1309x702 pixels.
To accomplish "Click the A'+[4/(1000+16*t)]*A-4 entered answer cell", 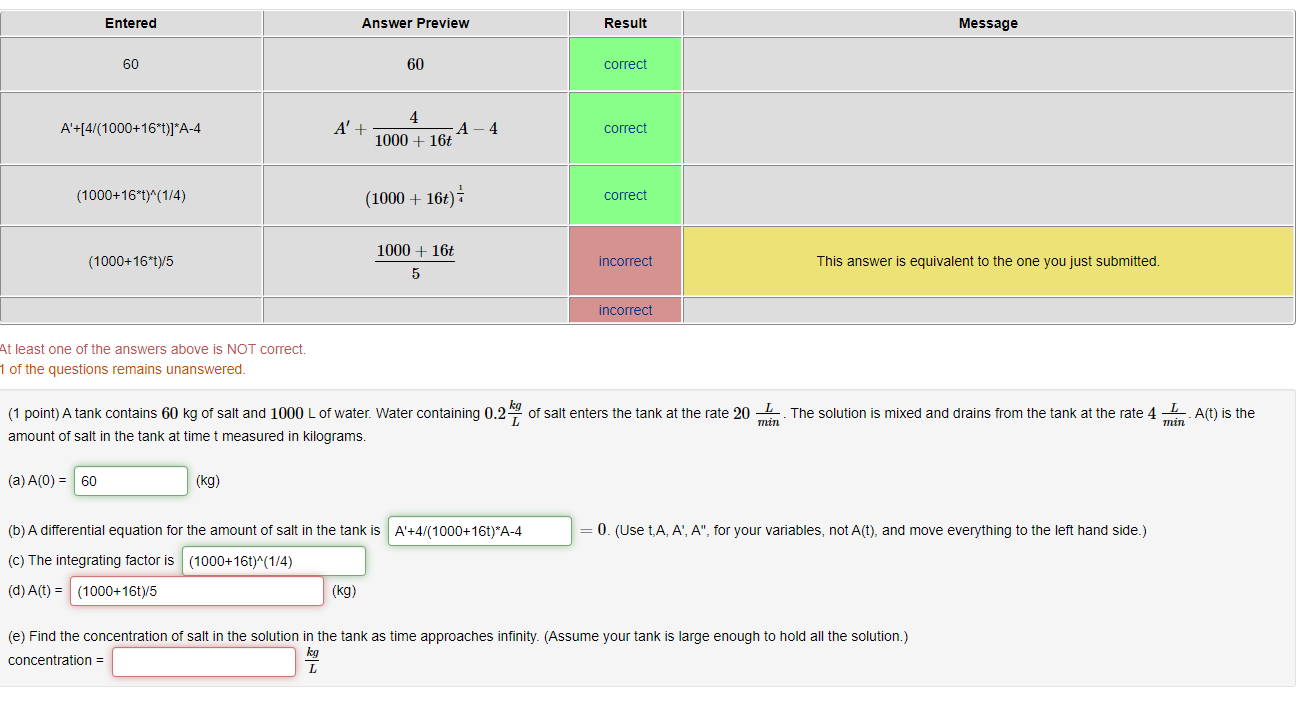I will (130, 128).
